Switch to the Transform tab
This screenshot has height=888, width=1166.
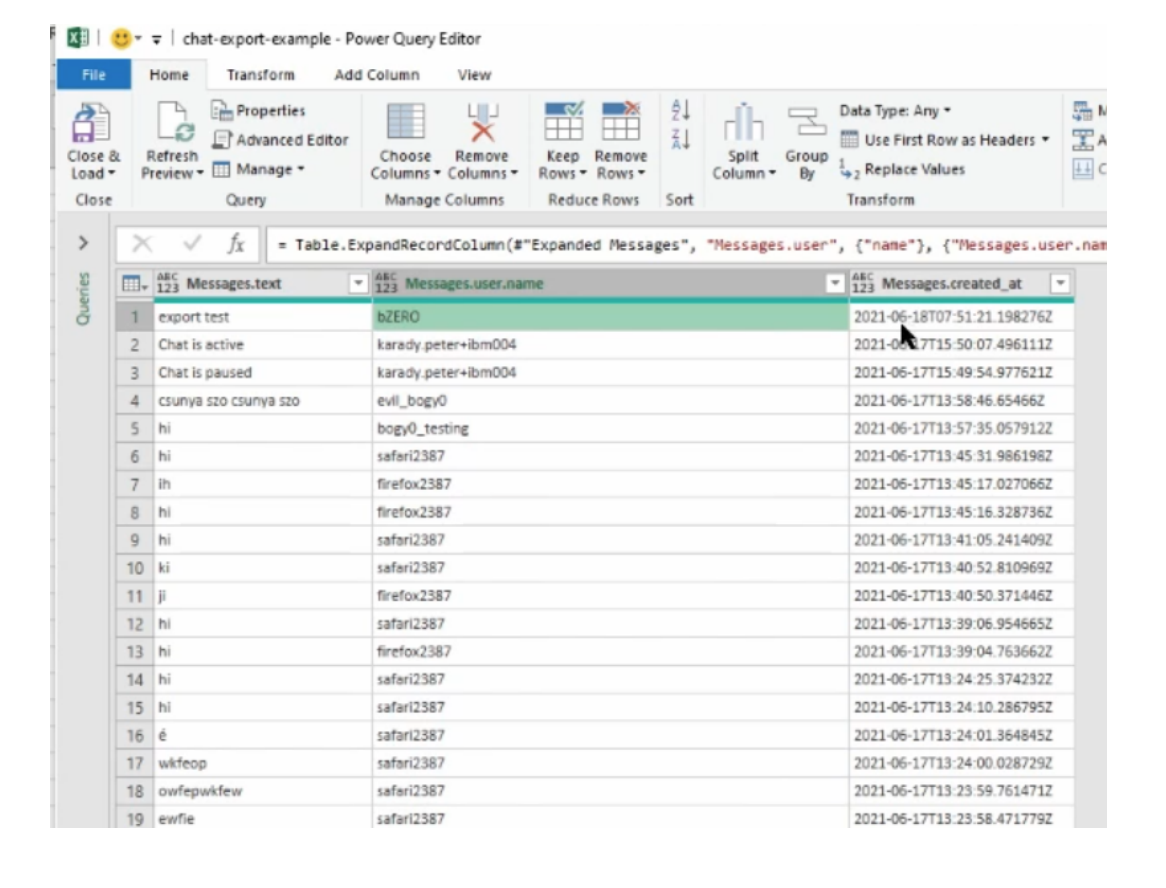tap(260, 74)
